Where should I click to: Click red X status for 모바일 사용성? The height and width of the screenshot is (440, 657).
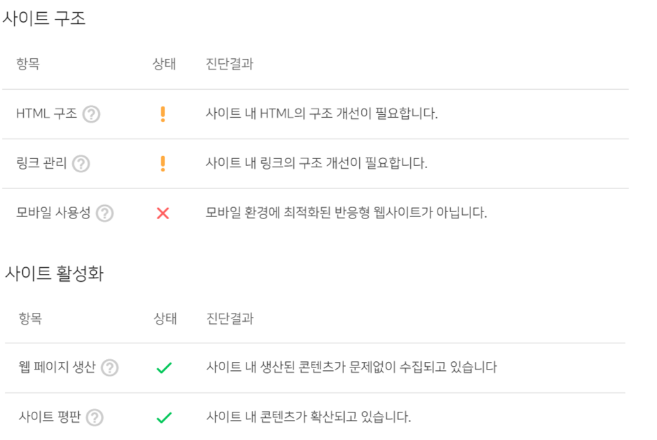tap(163, 213)
